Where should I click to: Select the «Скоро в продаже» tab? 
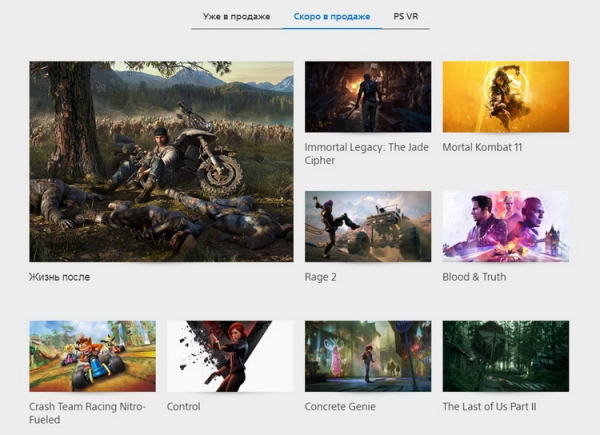coord(331,16)
